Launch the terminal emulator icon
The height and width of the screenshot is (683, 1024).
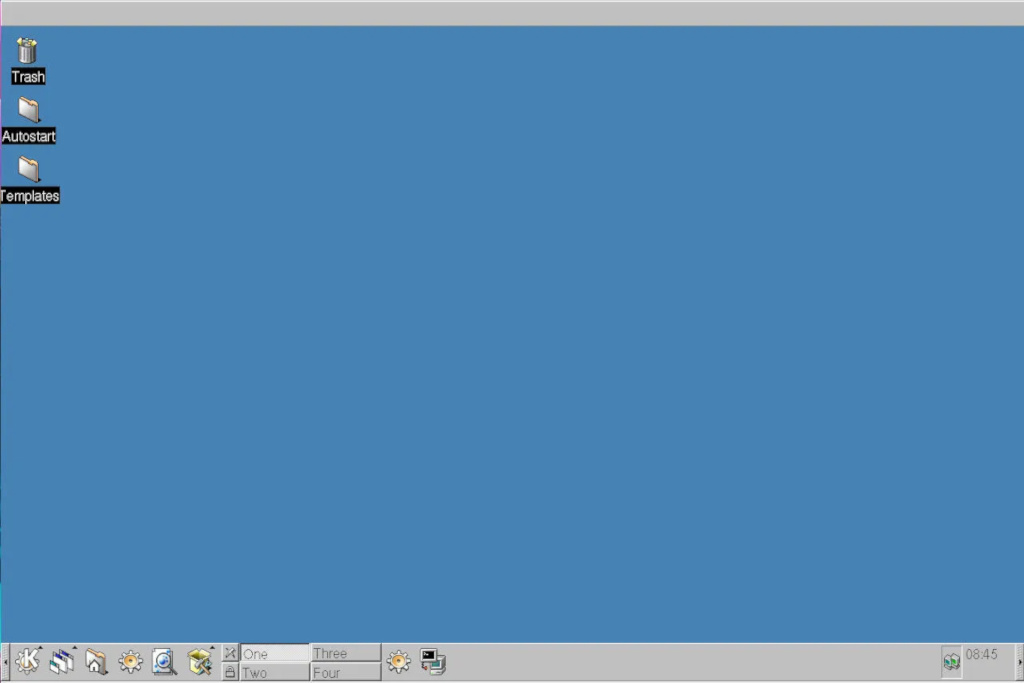pos(432,661)
